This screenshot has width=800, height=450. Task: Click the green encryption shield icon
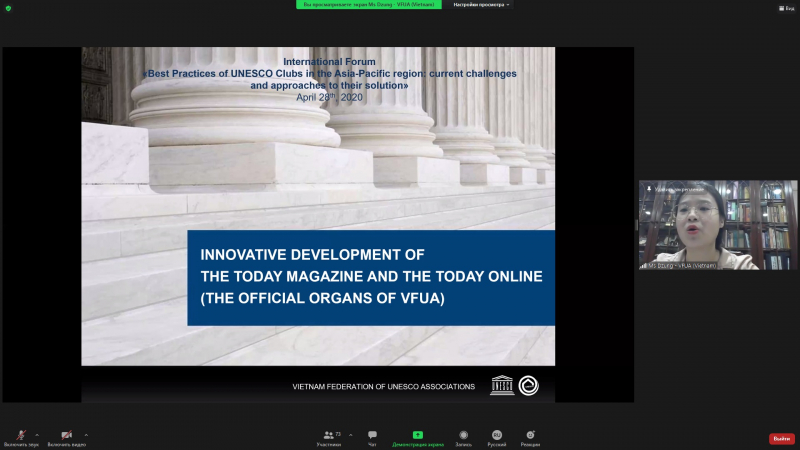pyautogui.click(x=8, y=8)
